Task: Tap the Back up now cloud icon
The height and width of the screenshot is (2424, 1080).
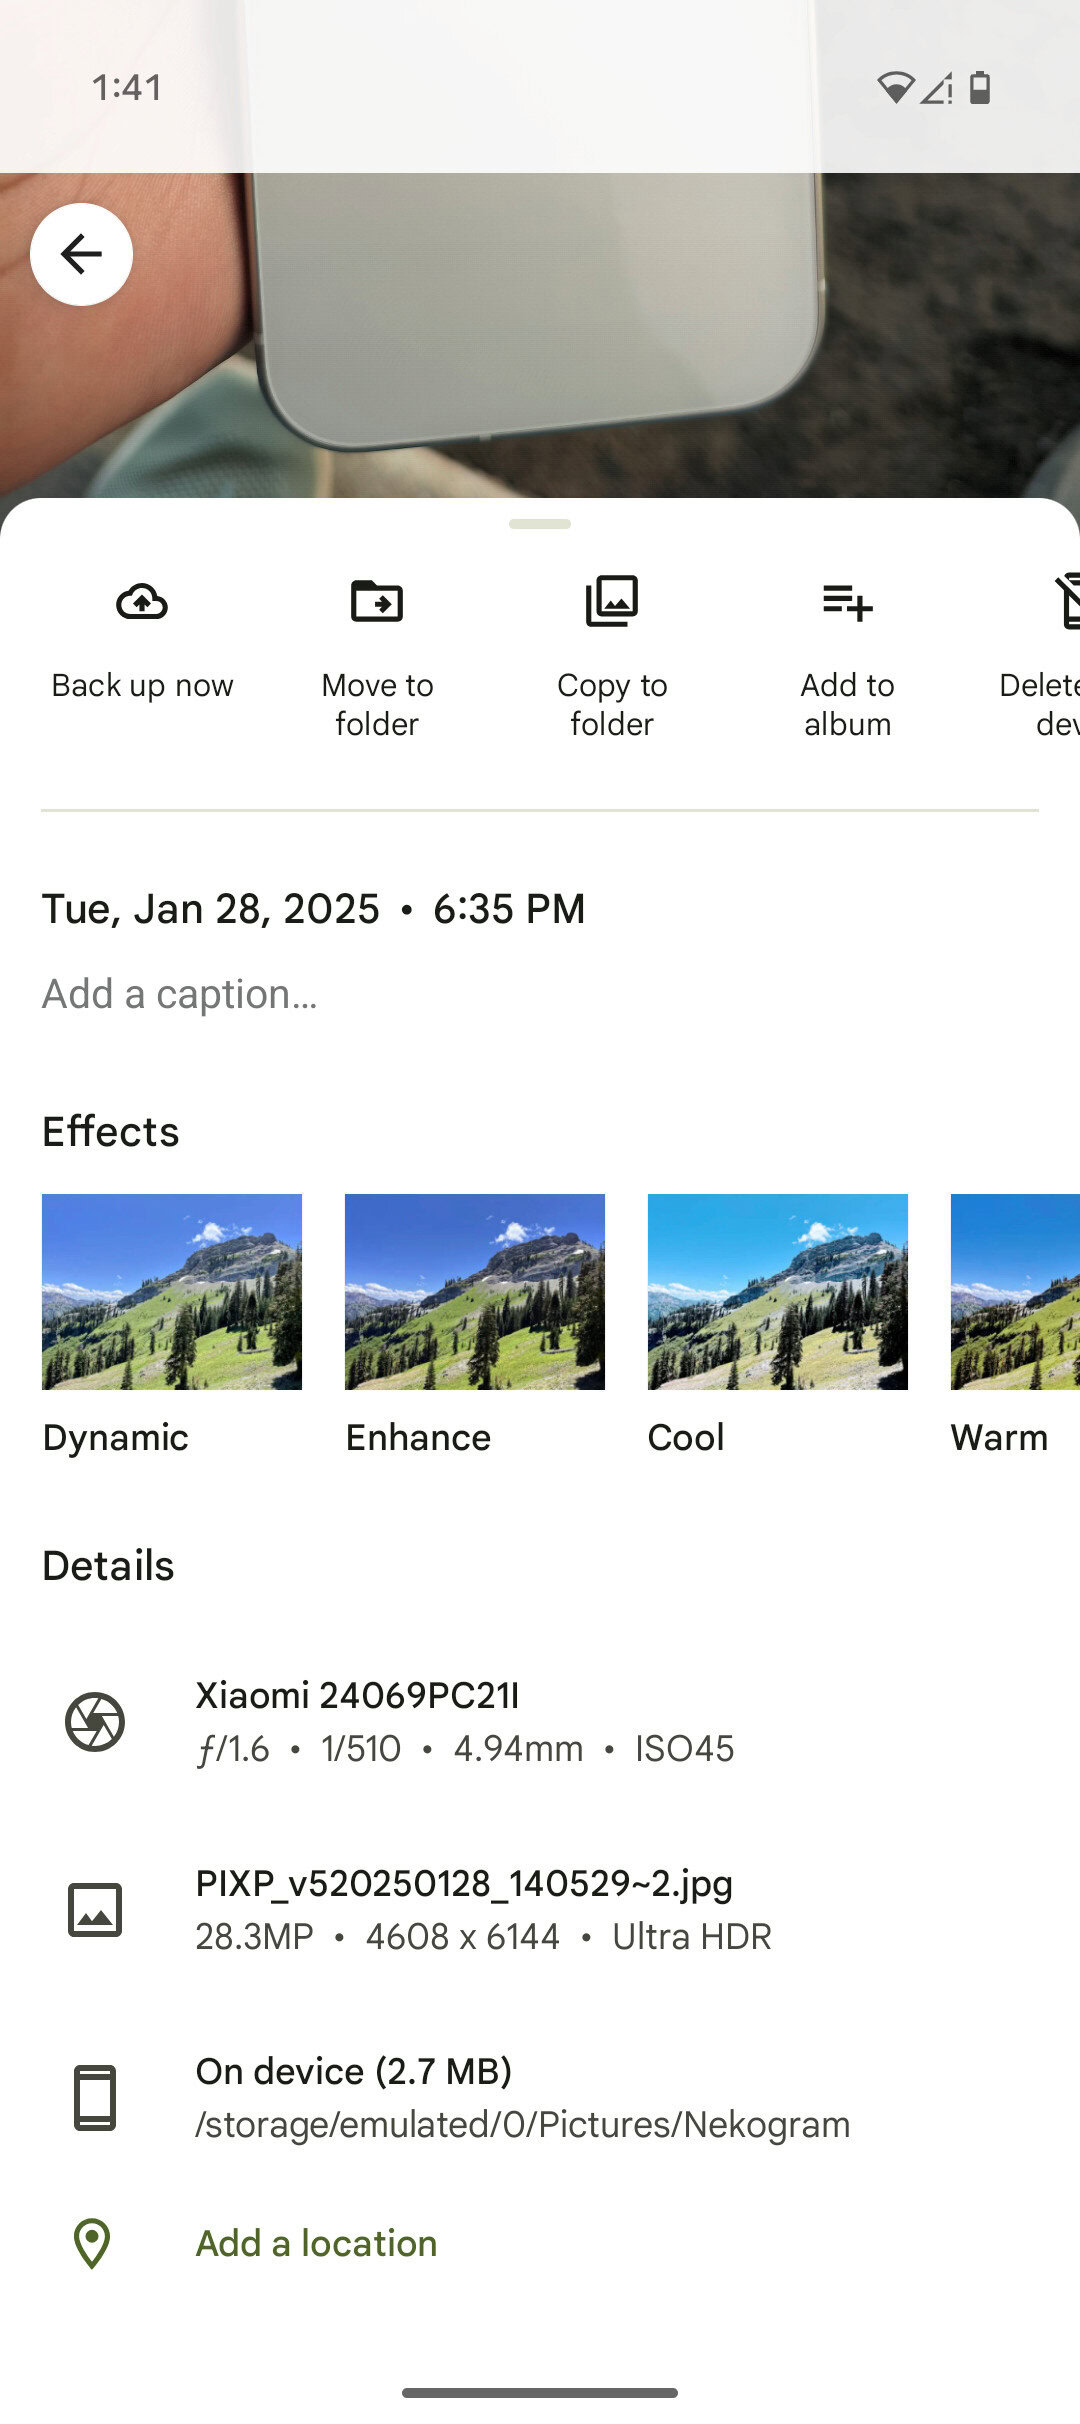Action: pos(142,602)
